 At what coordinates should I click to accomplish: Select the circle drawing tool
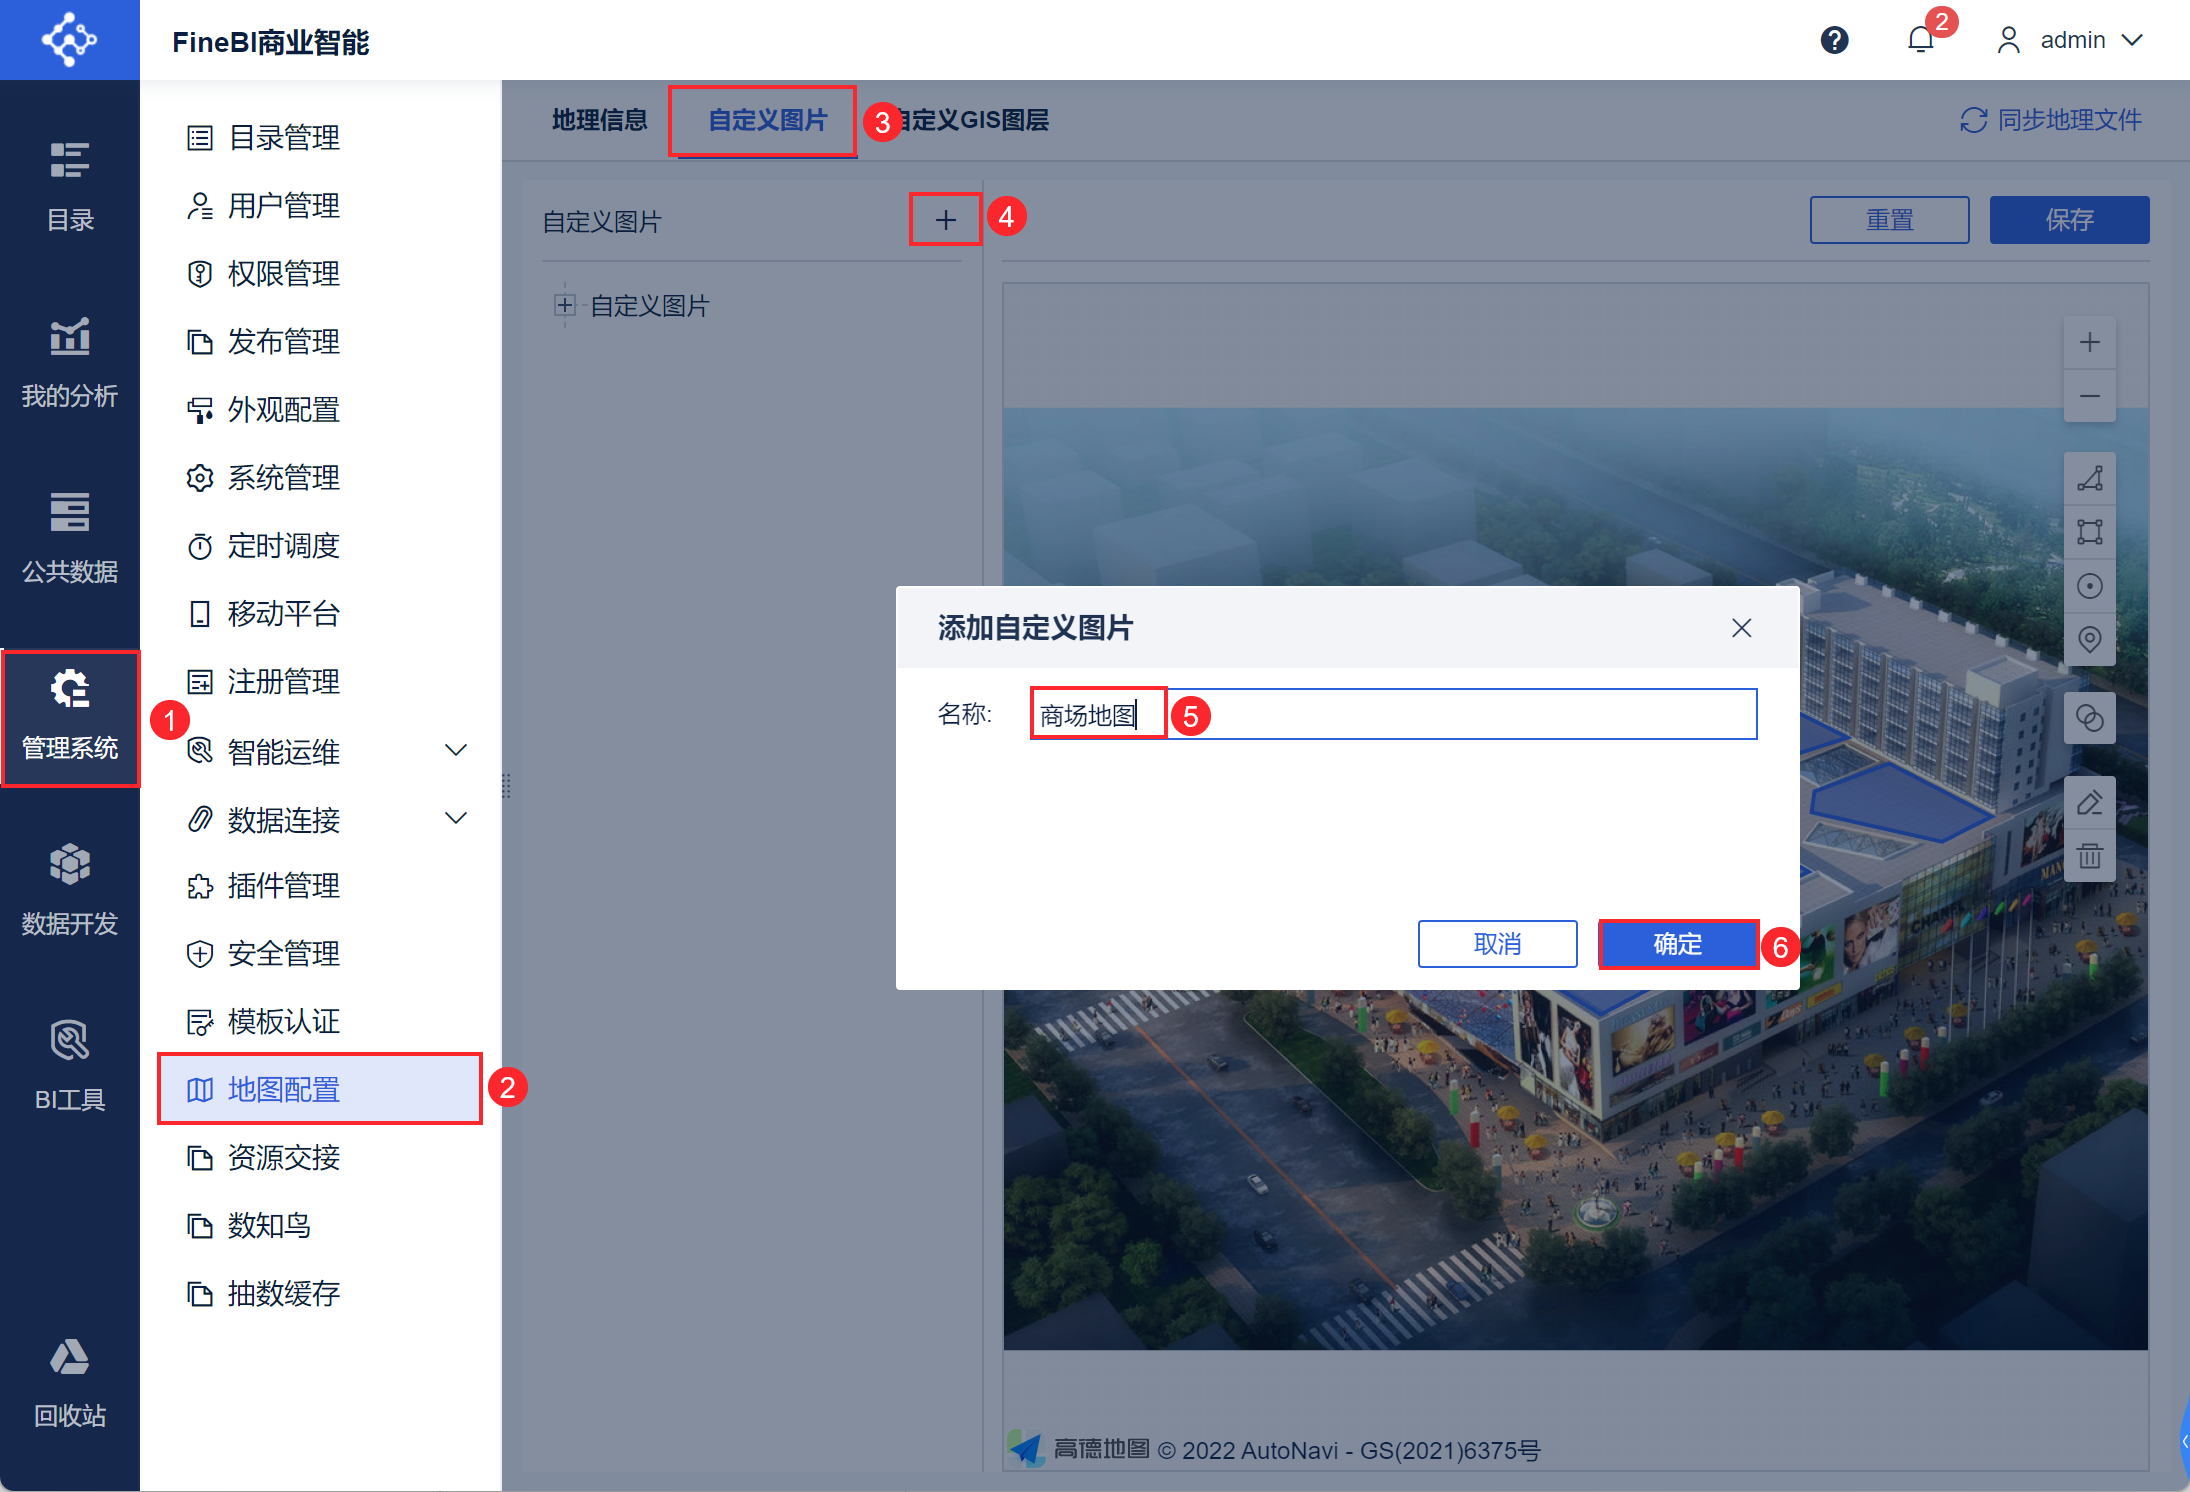coord(2089,586)
